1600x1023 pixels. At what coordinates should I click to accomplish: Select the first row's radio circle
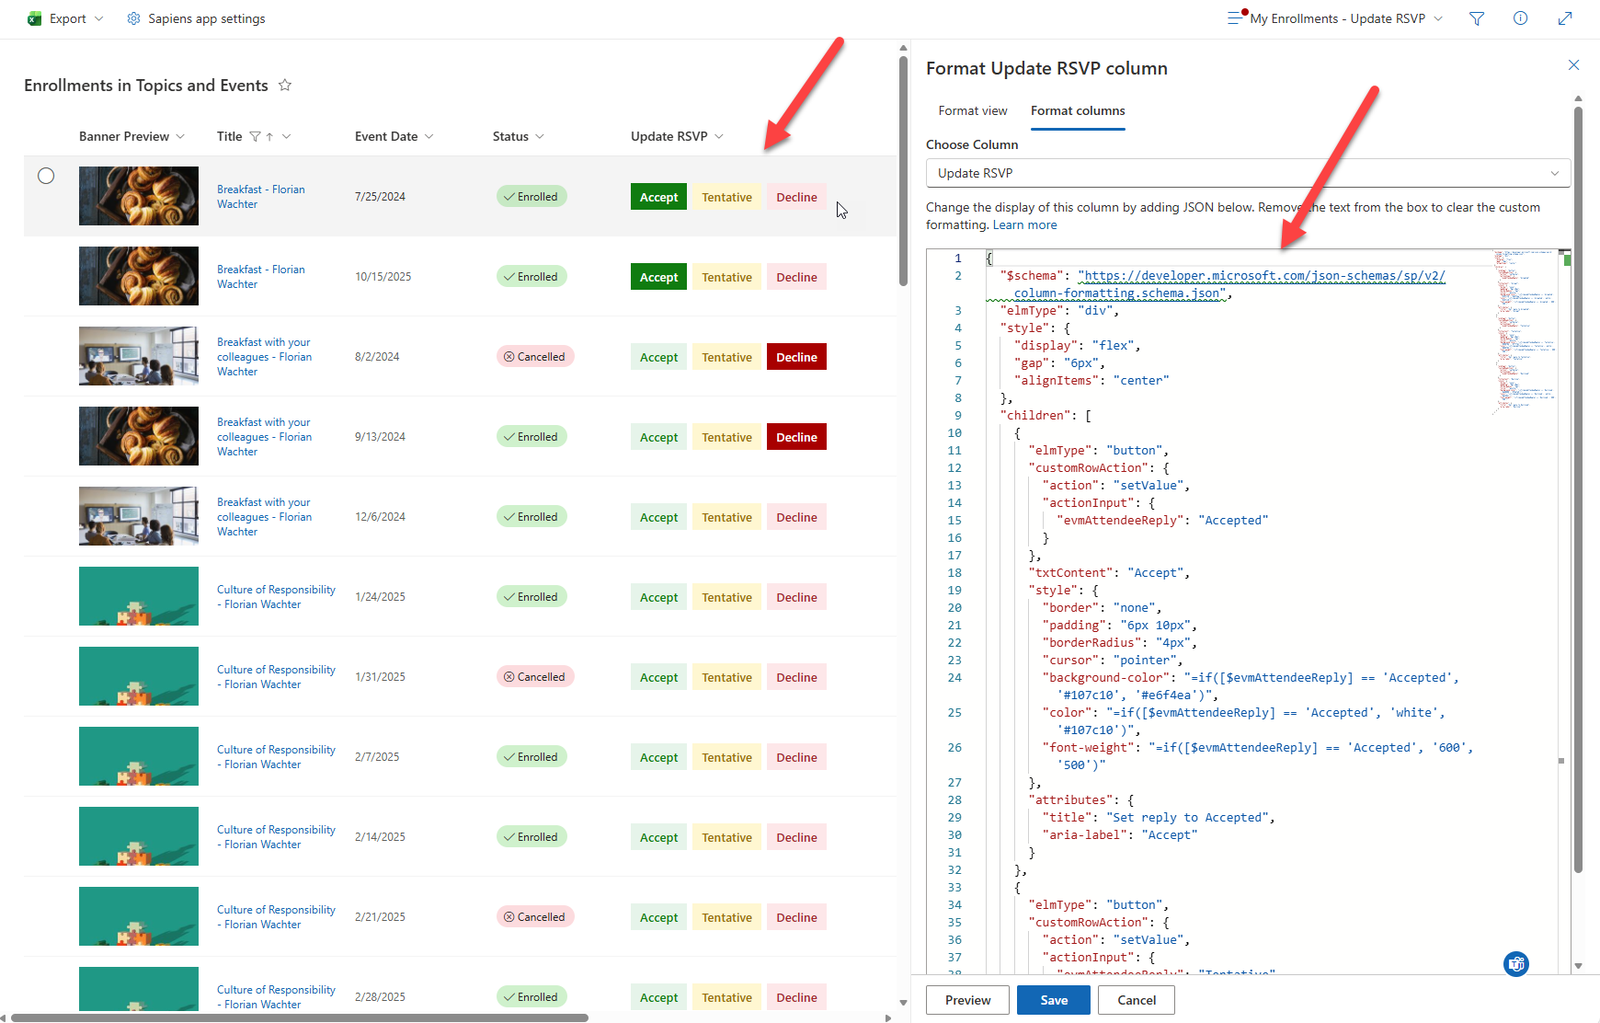click(x=46, y=176)
